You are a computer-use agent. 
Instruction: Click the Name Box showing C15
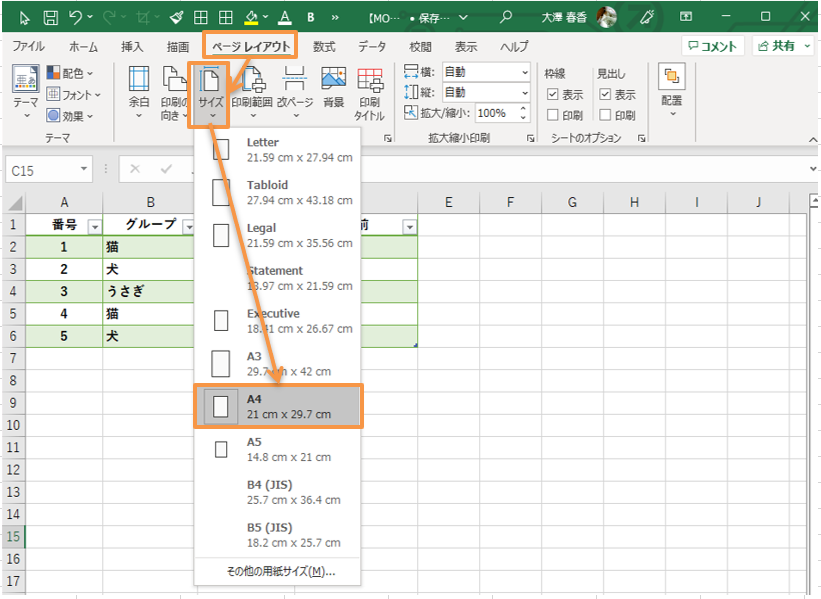point(49,169)
